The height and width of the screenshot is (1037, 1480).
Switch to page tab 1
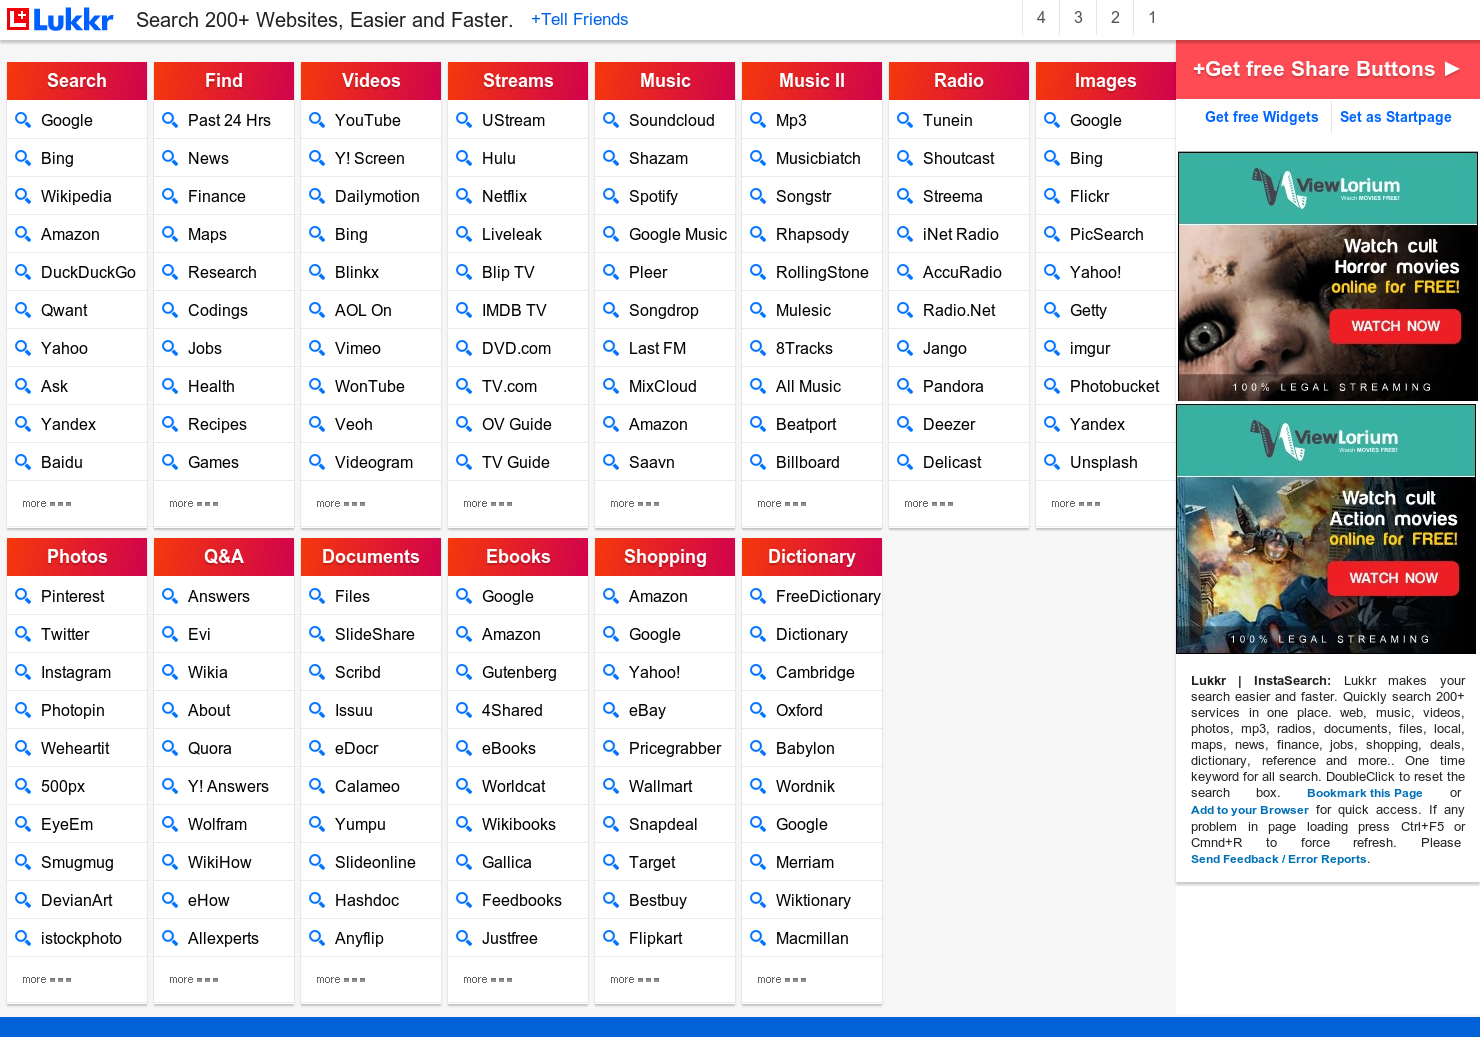click(1152, 18)
